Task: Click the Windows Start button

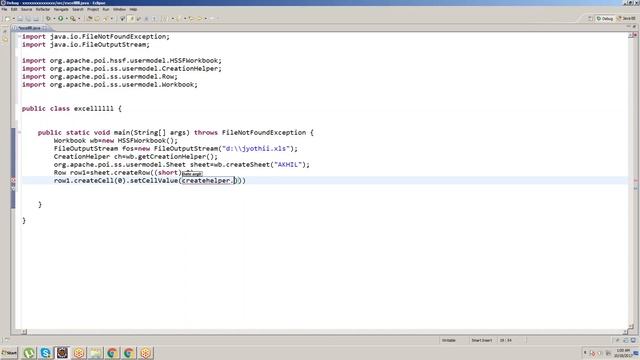Action: click(9, 353)
